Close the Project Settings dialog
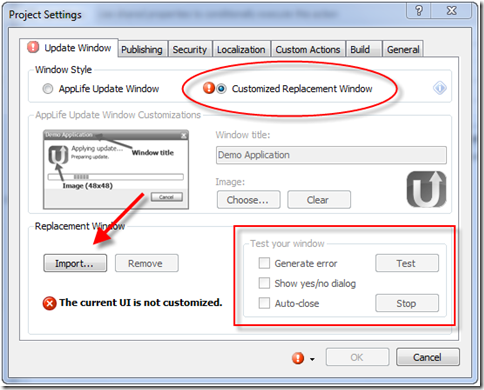 pos(452,11)
